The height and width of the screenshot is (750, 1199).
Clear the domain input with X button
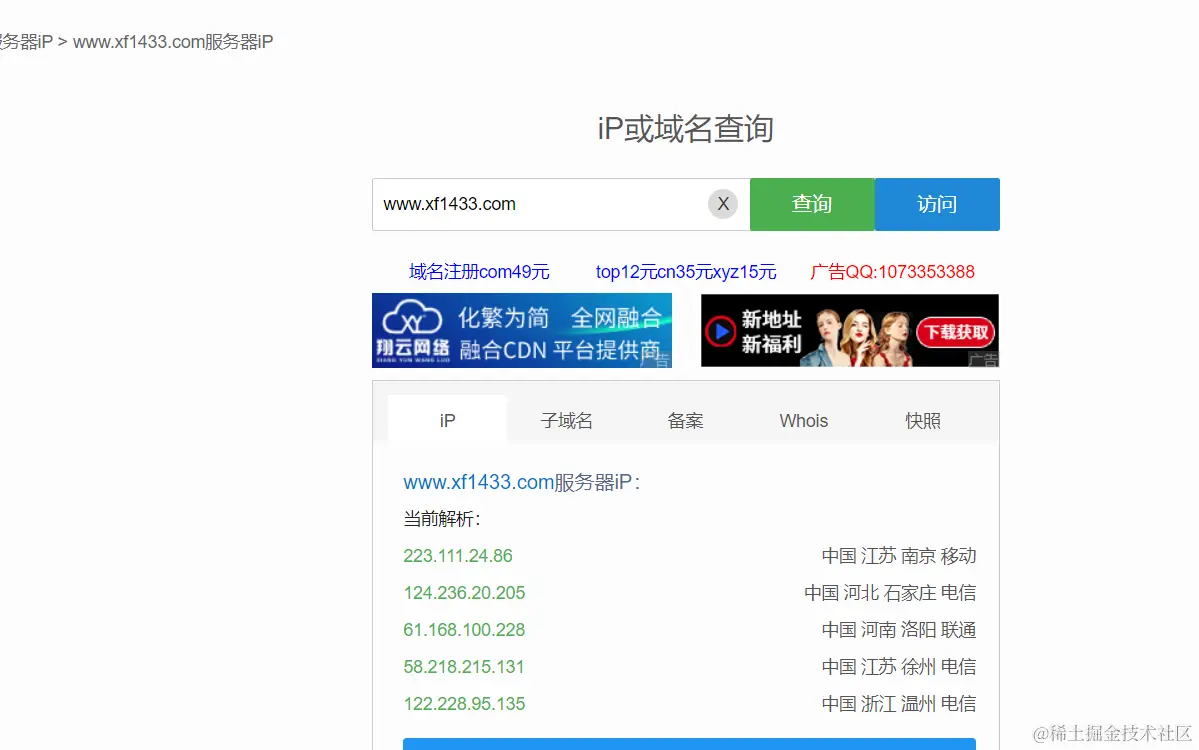click(x=723, y=204)
